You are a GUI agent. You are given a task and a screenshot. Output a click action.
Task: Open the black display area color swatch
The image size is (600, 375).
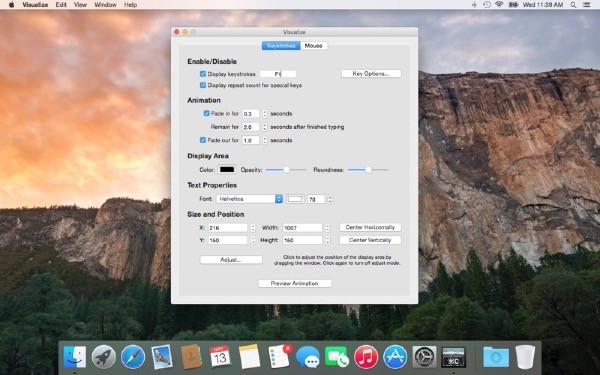(x=227, y=170)
